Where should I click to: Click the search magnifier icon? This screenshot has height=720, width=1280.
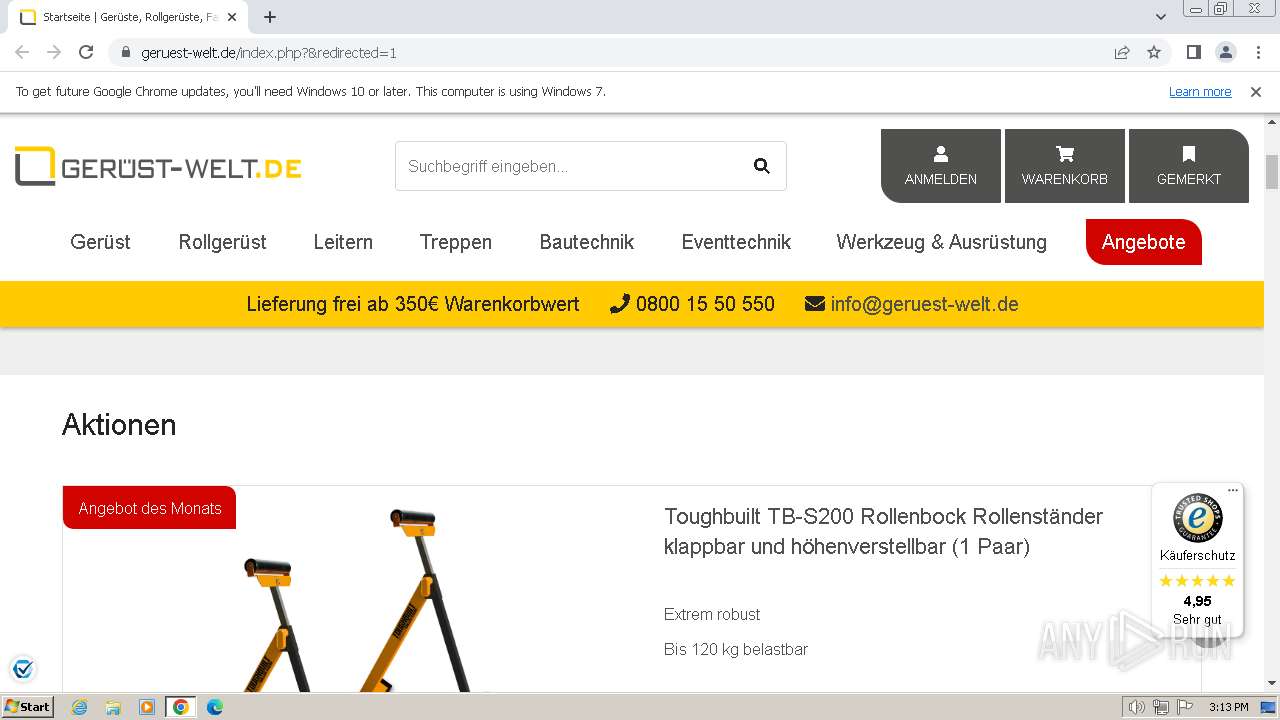pyautogui.click(x=762, y=166)
